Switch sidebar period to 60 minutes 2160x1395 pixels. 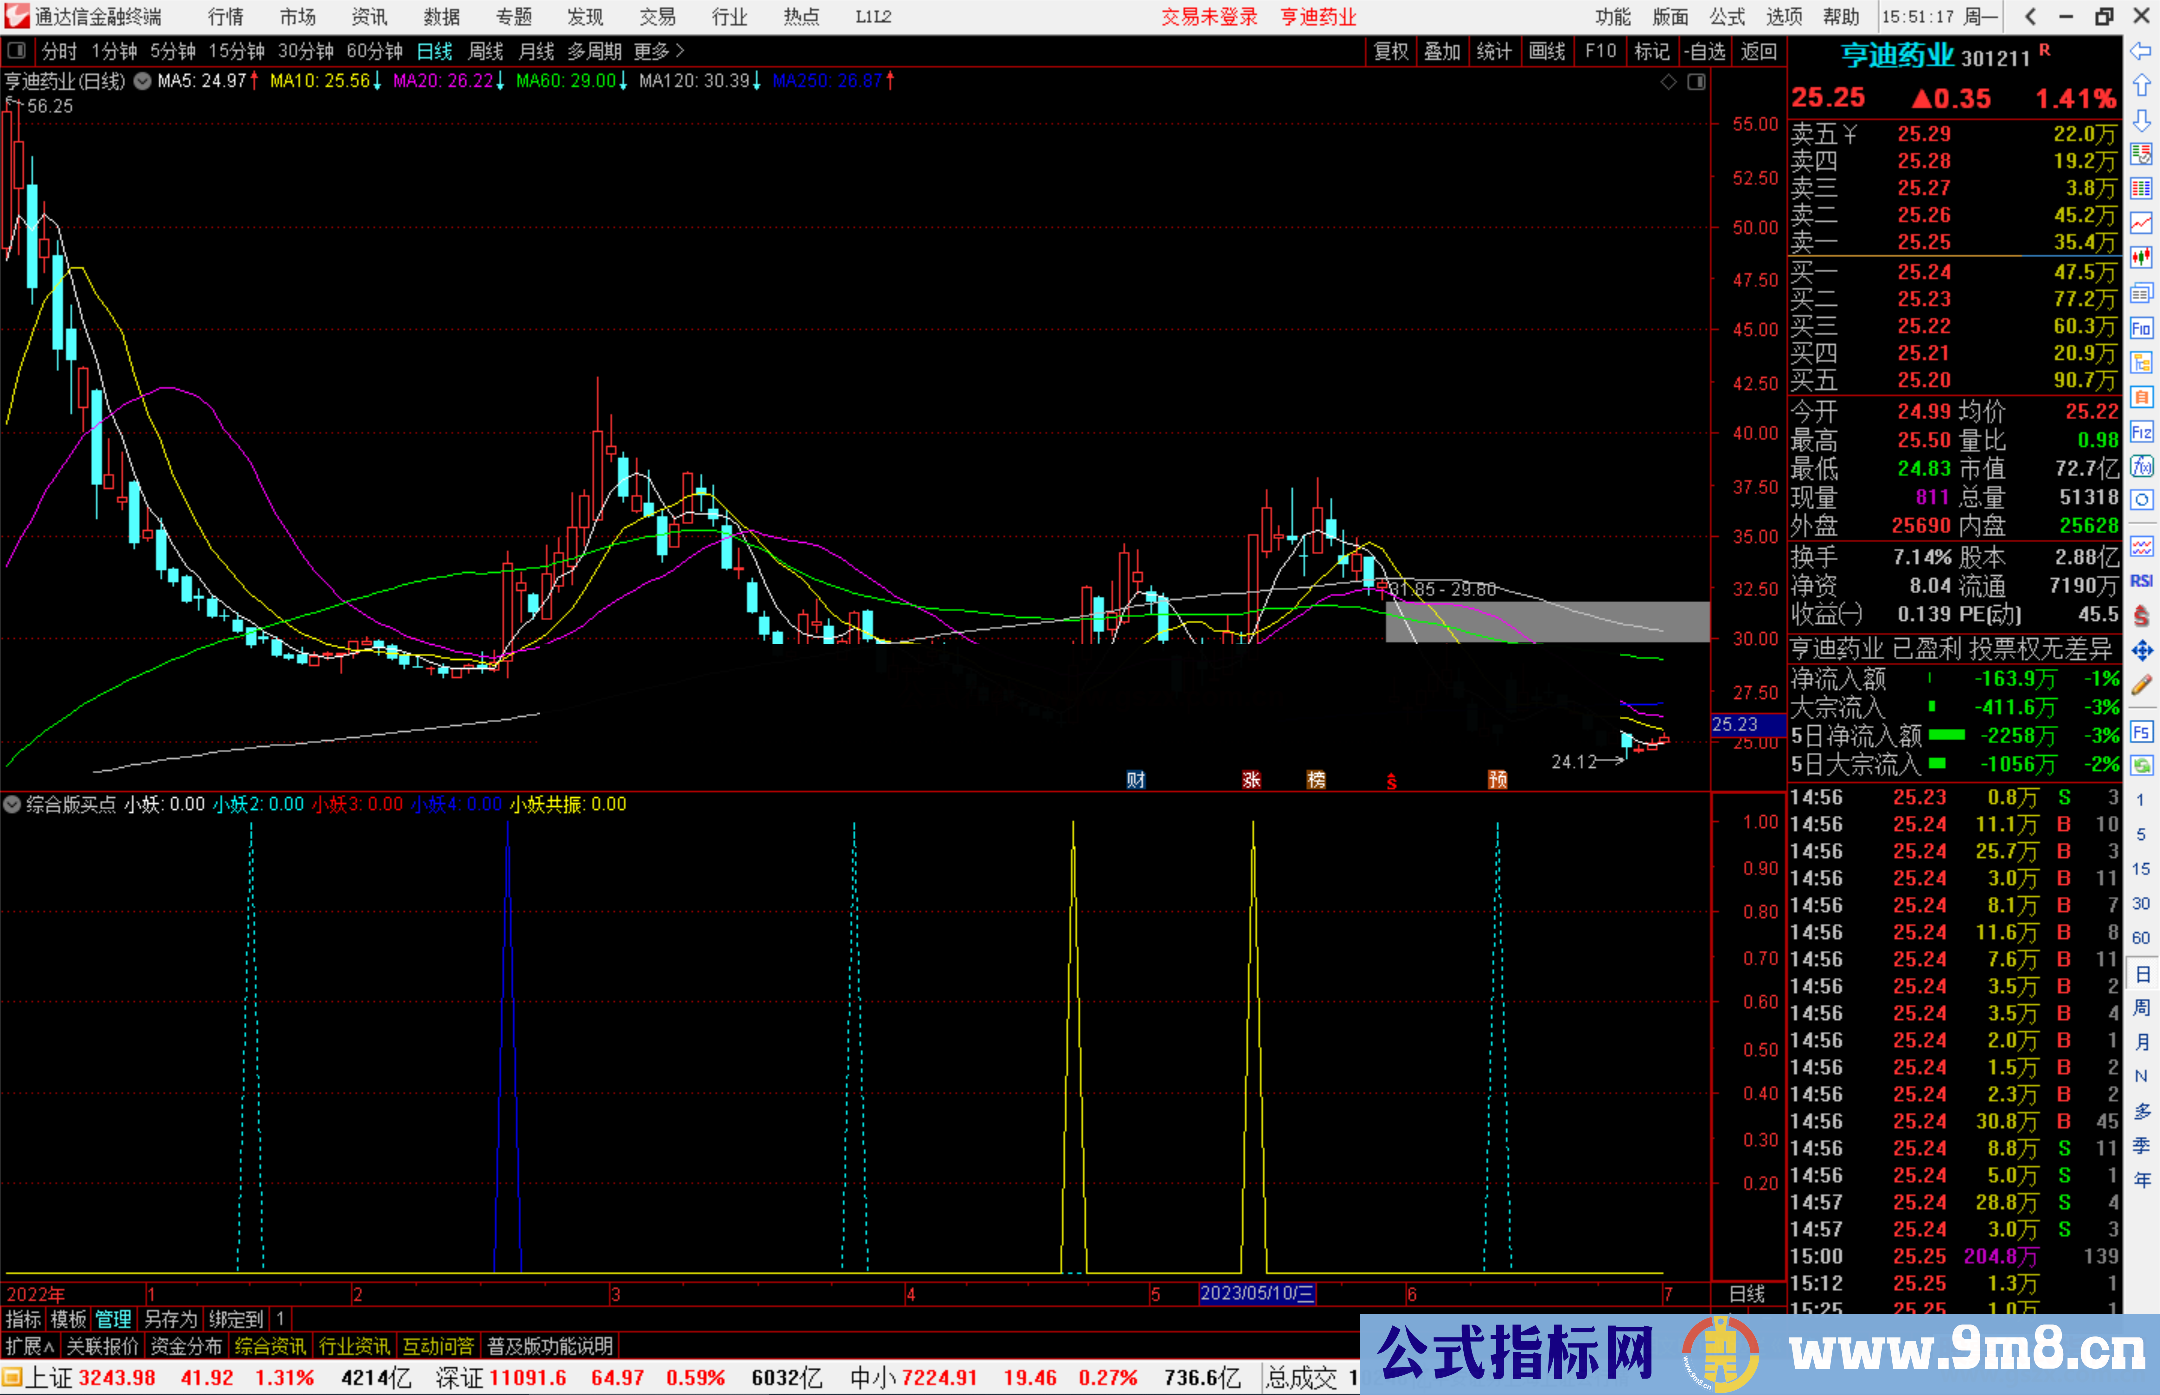tap(2141, 938)
